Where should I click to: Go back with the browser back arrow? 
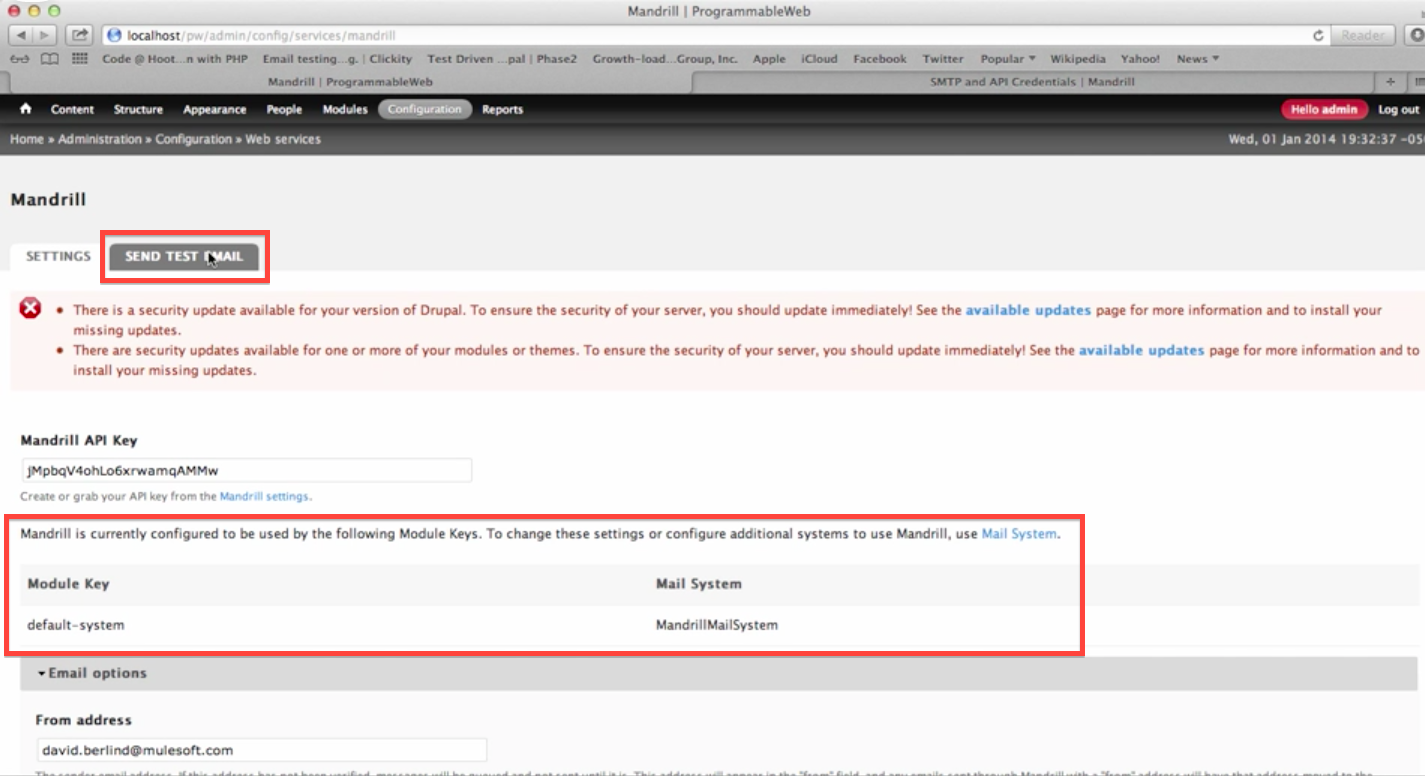click(20, 35)
